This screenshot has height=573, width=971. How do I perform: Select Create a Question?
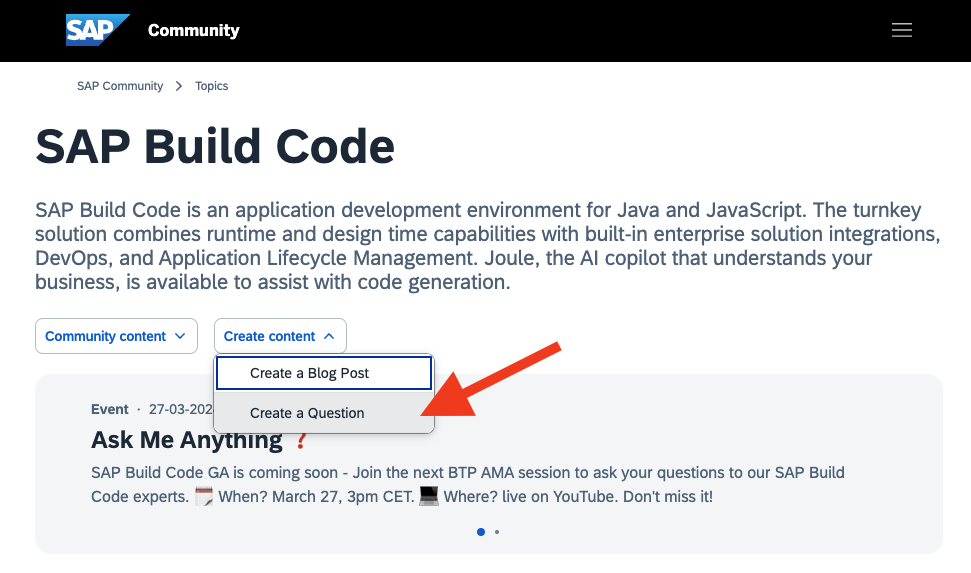(324, 413)
